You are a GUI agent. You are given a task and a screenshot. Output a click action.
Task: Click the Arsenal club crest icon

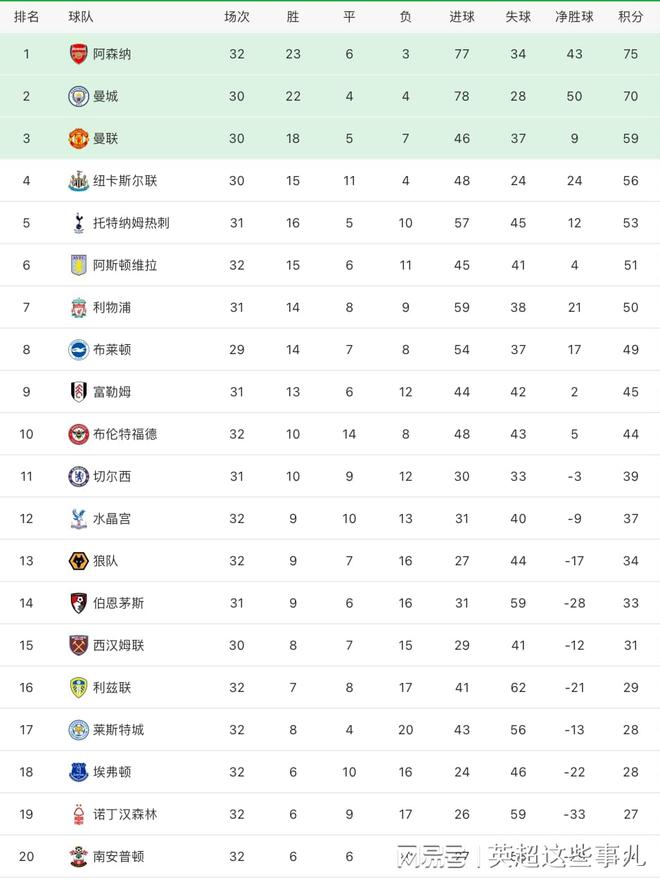pyautogui.click(x=78, y=54)
